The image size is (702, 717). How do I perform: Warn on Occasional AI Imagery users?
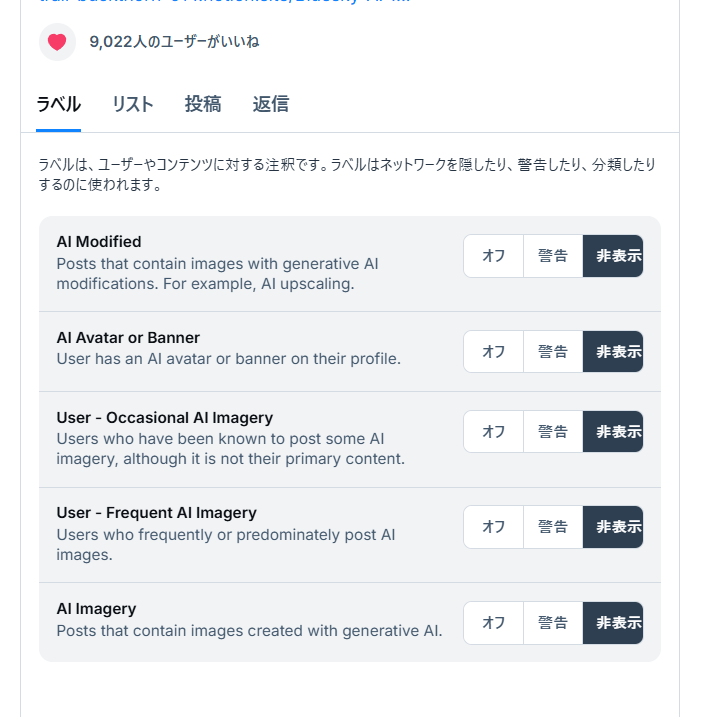(x=553, y=432)
